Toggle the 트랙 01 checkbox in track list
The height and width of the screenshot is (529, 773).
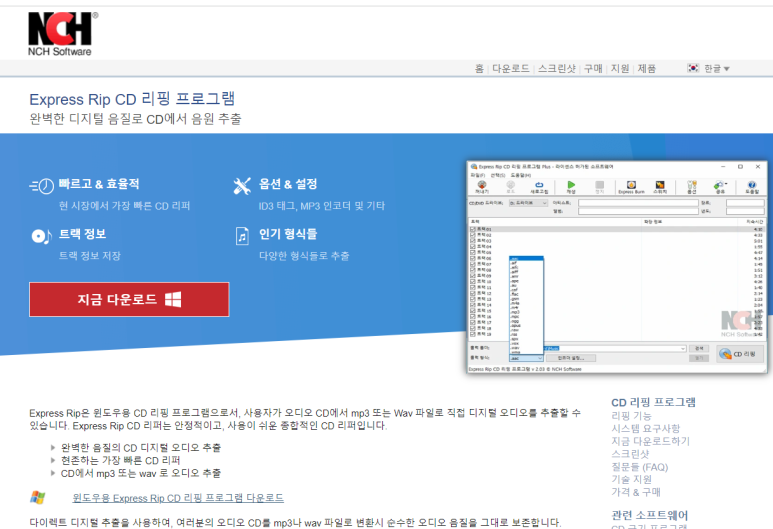pos(473,229)
